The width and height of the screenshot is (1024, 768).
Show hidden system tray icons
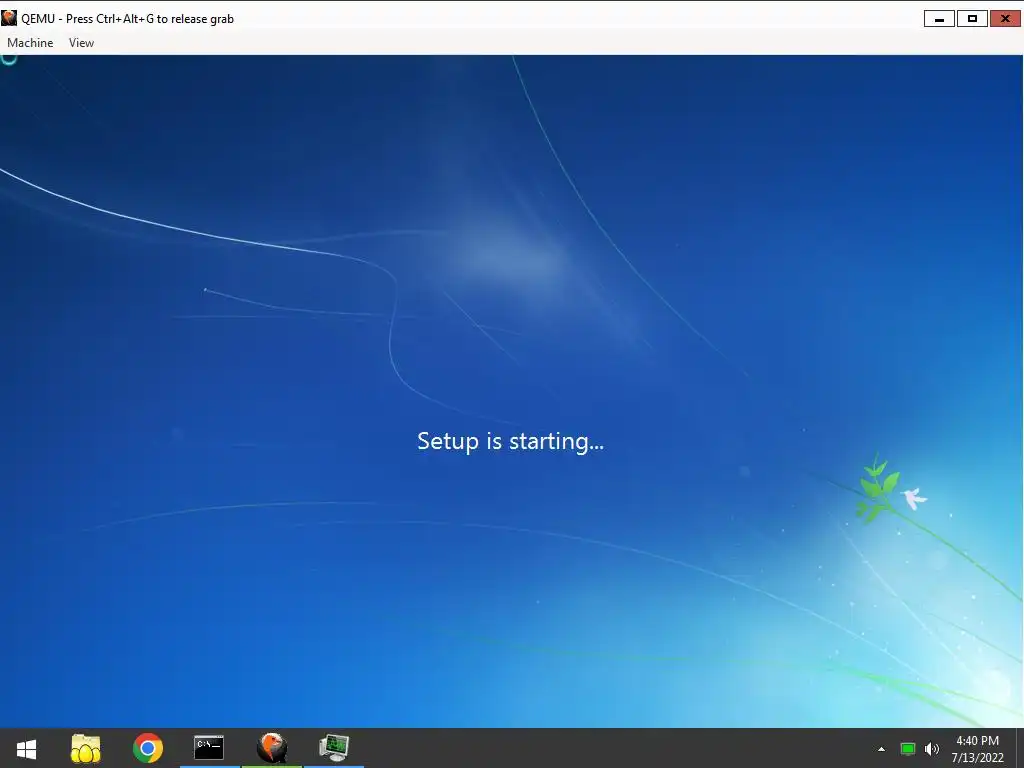882,749
